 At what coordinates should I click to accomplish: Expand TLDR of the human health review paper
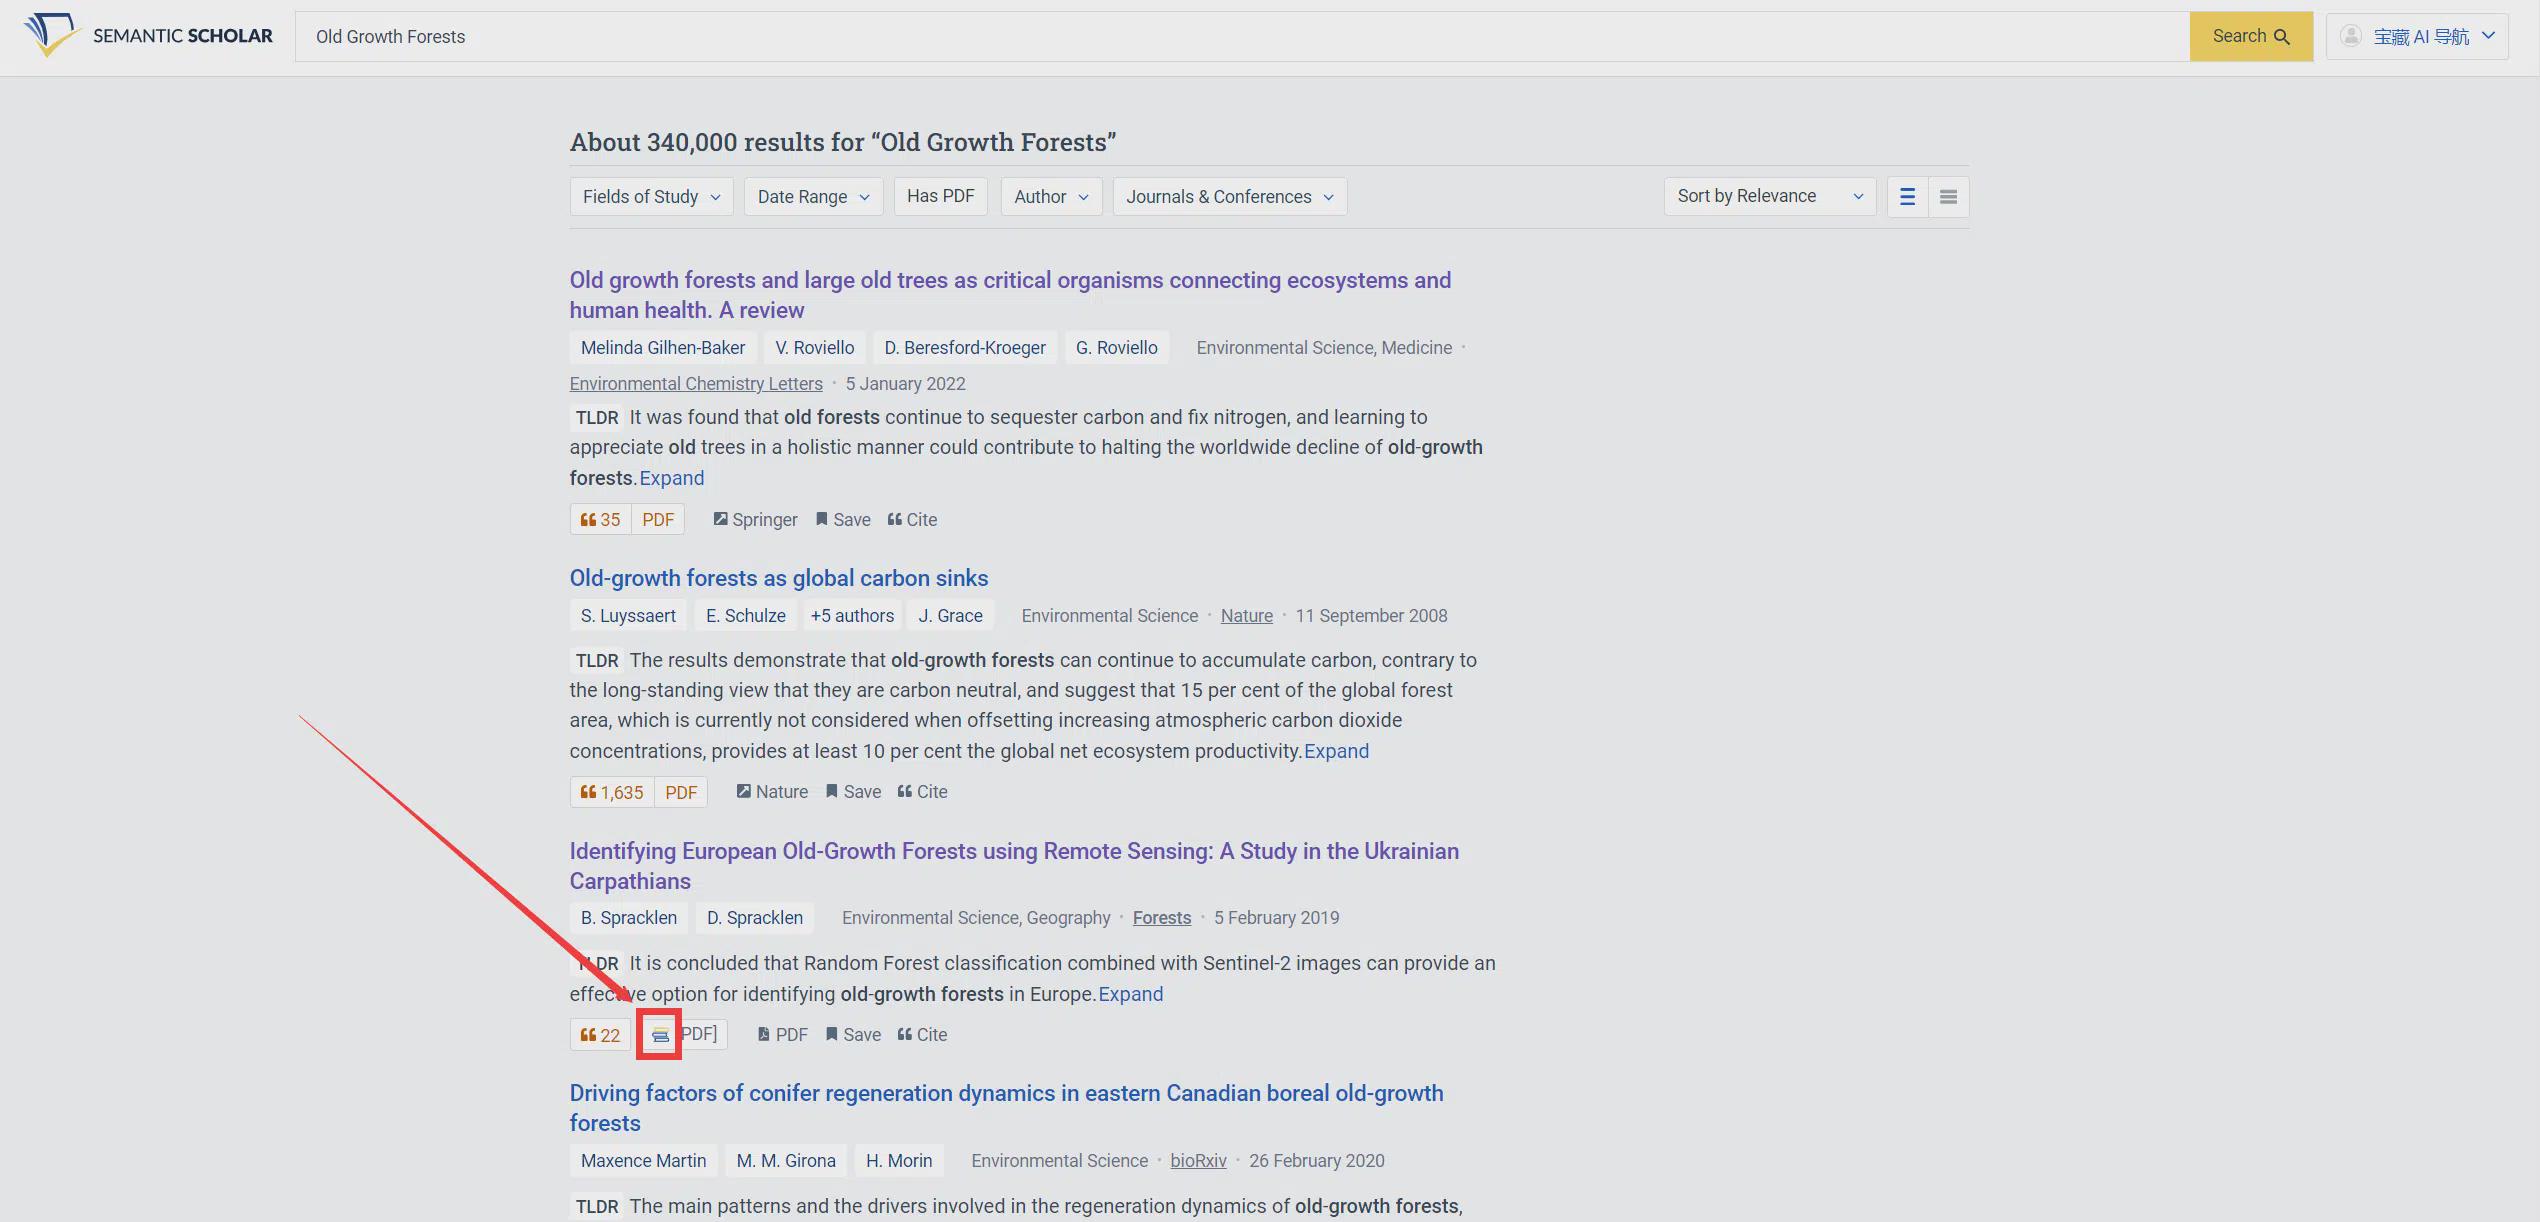671,478
